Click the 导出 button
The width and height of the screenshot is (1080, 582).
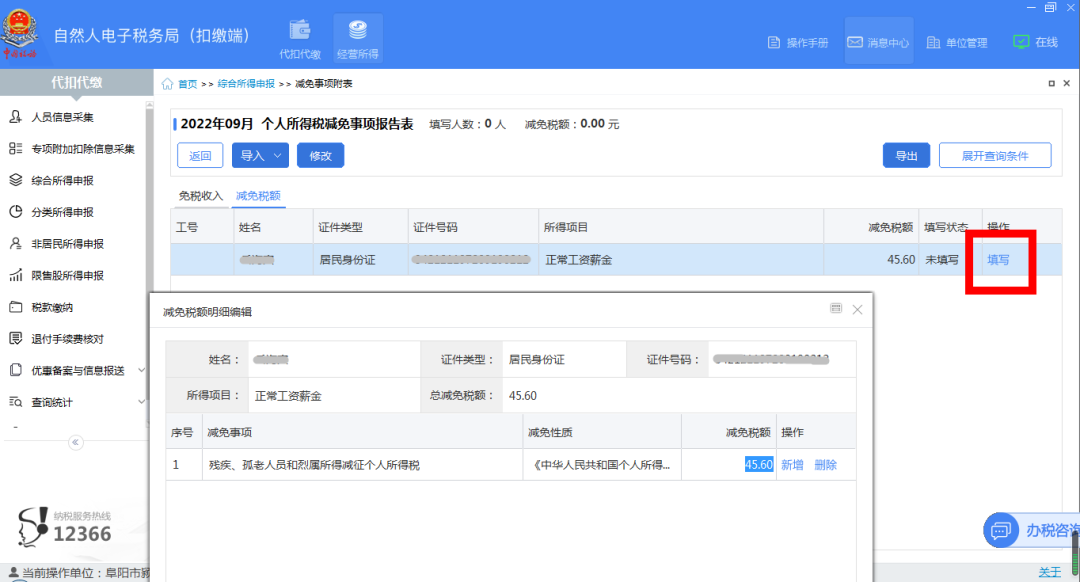point(906,156)
